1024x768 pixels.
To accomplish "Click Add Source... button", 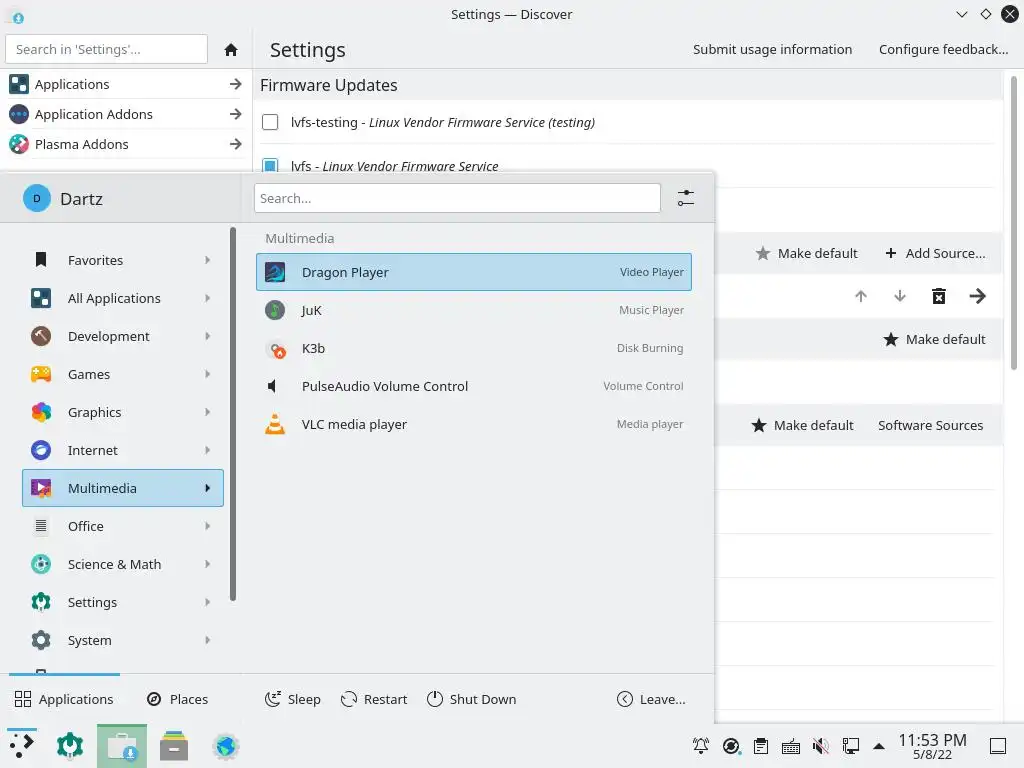I will pyautogui.click(x=935, y=253).
